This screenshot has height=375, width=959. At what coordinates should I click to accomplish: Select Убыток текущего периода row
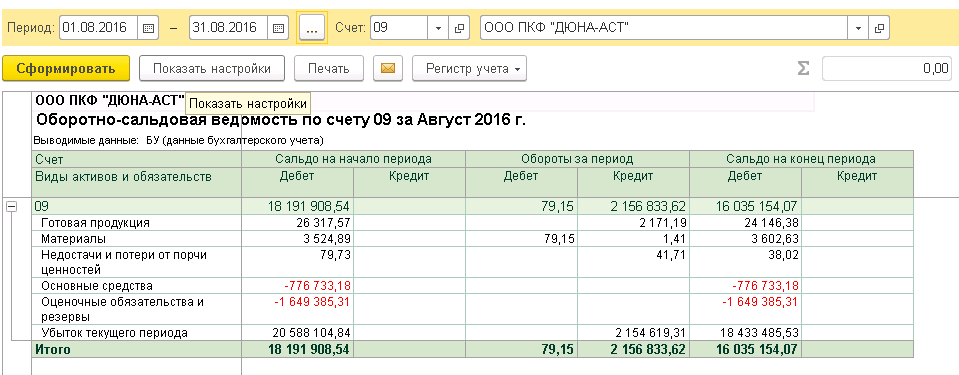point(472,333)
